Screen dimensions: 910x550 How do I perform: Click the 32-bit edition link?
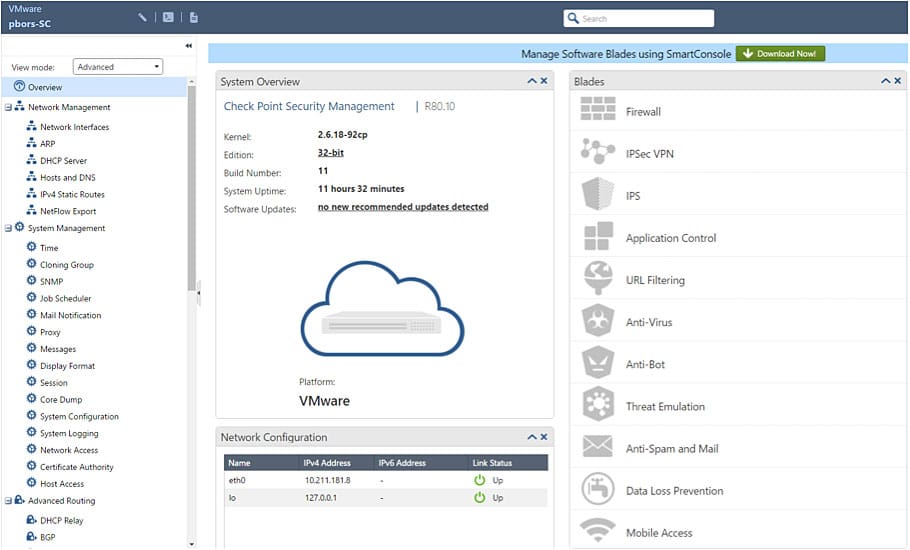pos(331,153)
